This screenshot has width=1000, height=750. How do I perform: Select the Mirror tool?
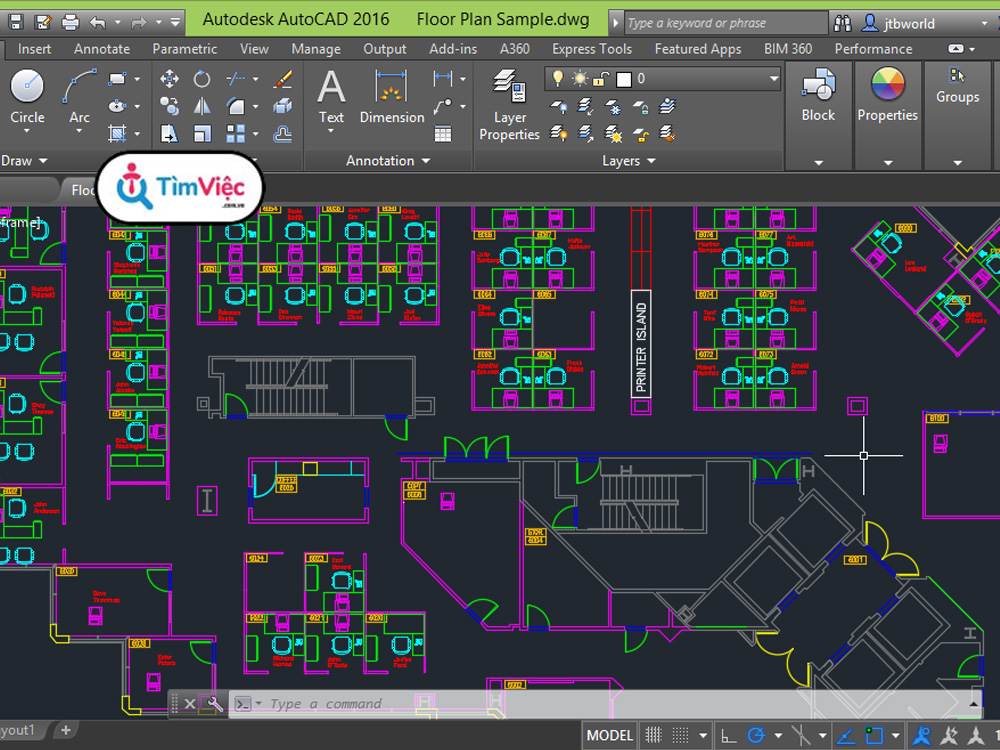(202, 107)
